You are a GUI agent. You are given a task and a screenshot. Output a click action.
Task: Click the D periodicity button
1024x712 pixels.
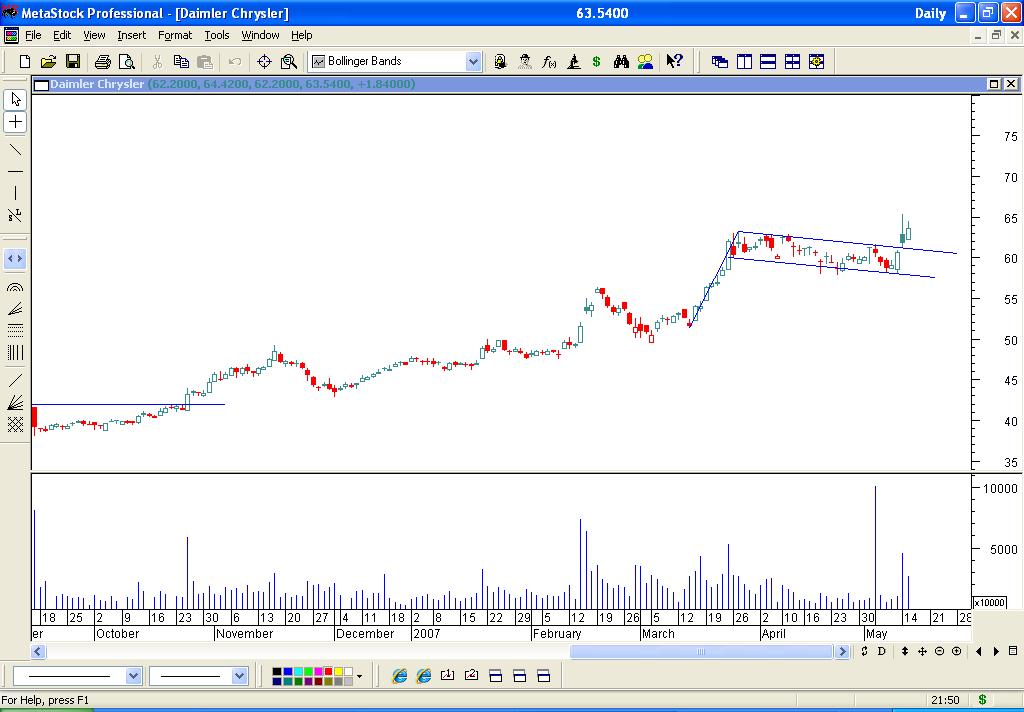pyautogui.click(x=882, y=651)
